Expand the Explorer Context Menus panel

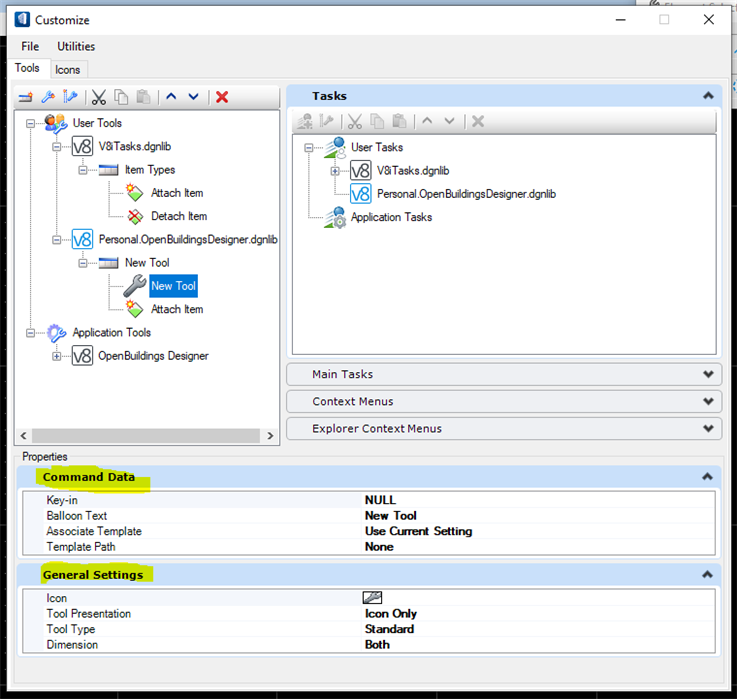[x=708, y=429]
